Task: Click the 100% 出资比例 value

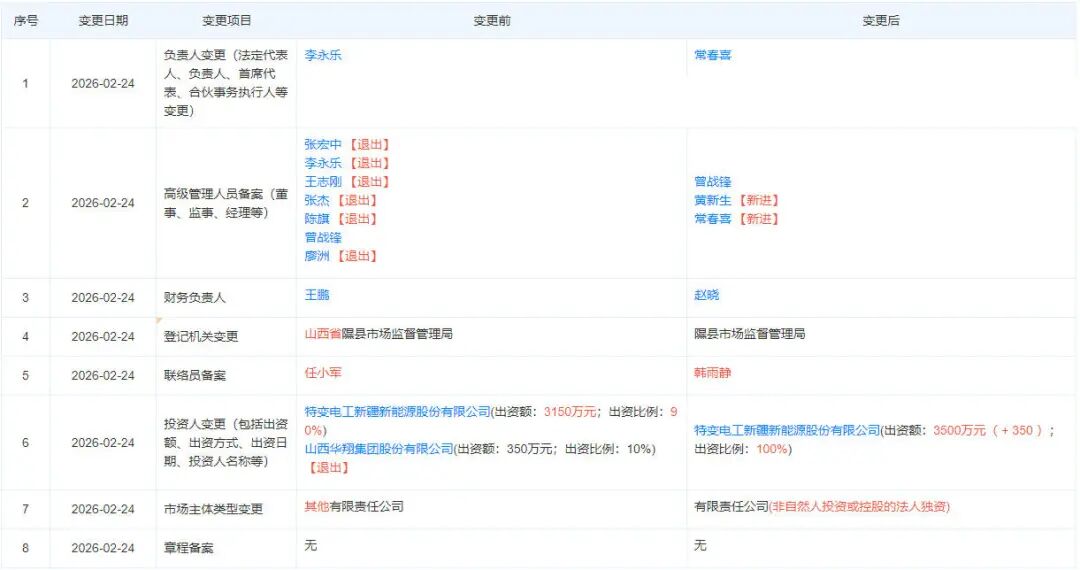Action: coord(771,449)
